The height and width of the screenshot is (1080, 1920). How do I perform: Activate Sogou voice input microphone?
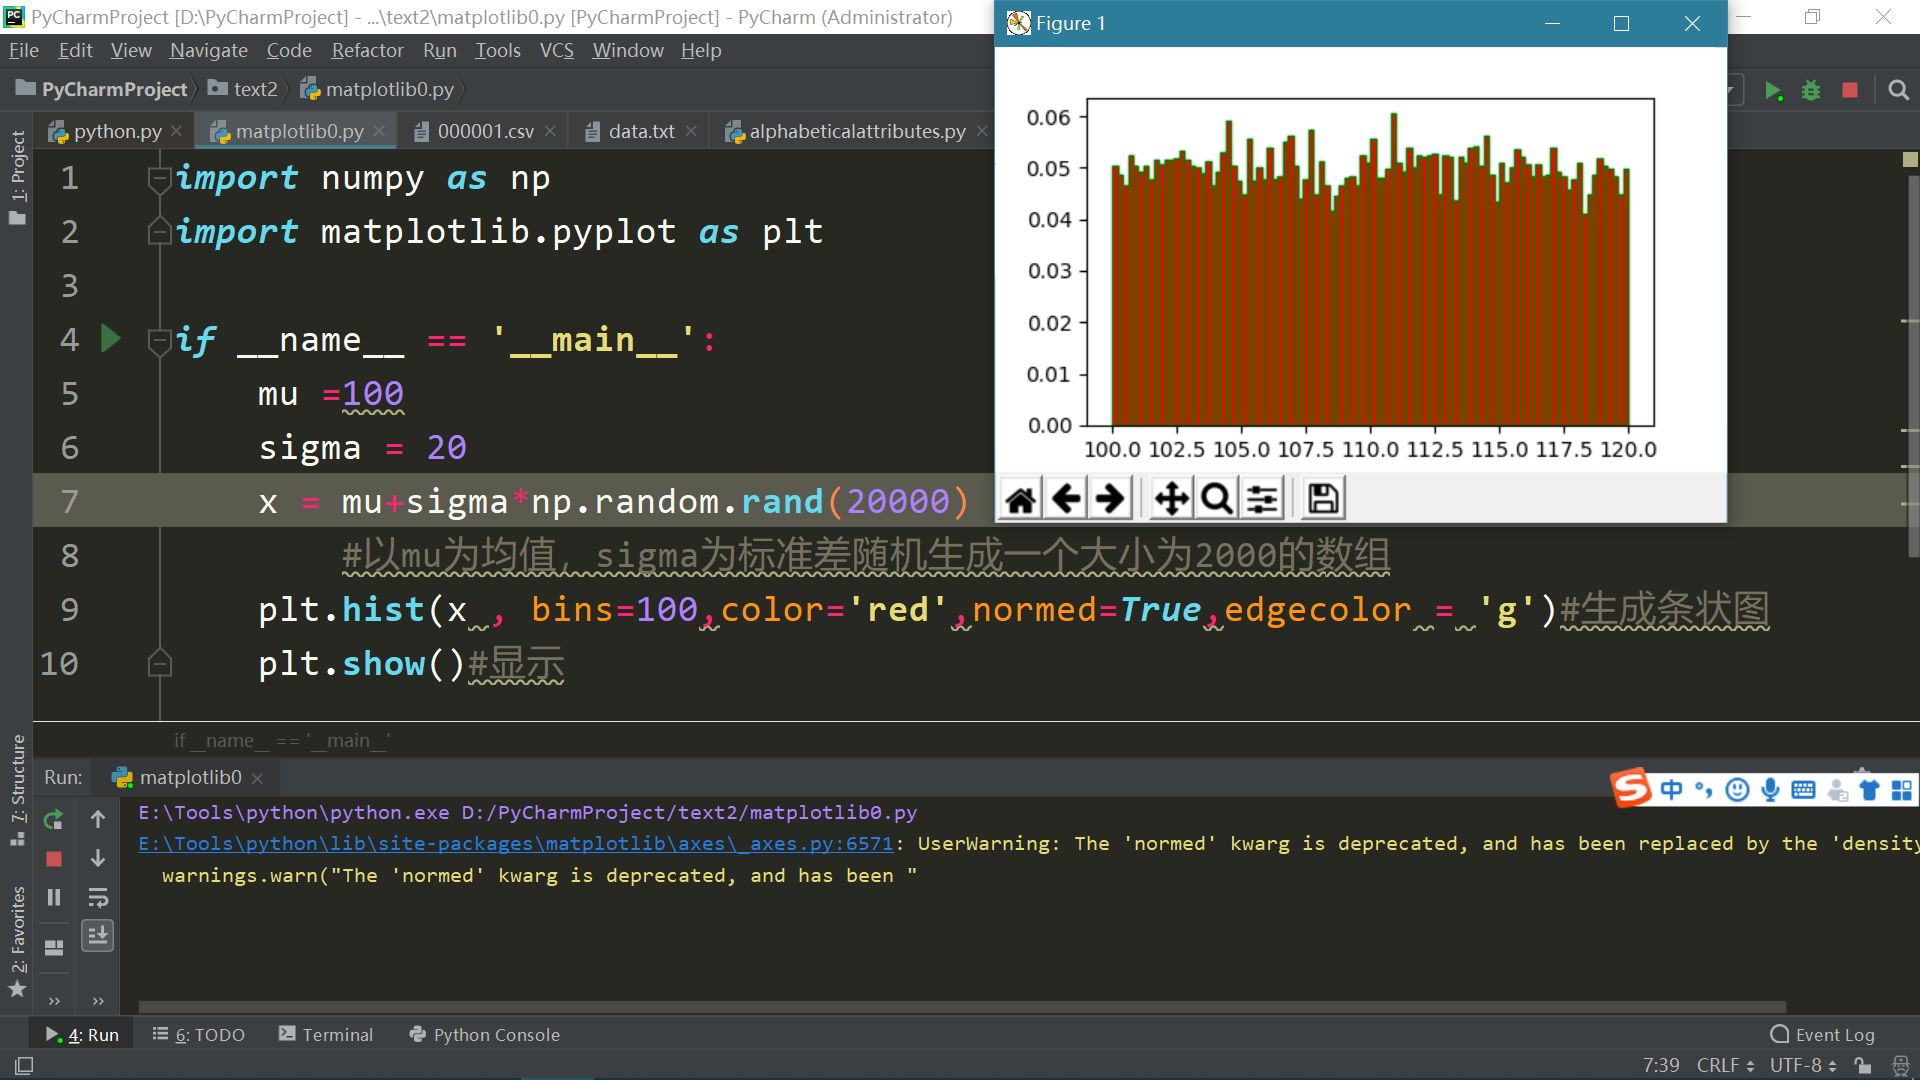coord(1770,790)
